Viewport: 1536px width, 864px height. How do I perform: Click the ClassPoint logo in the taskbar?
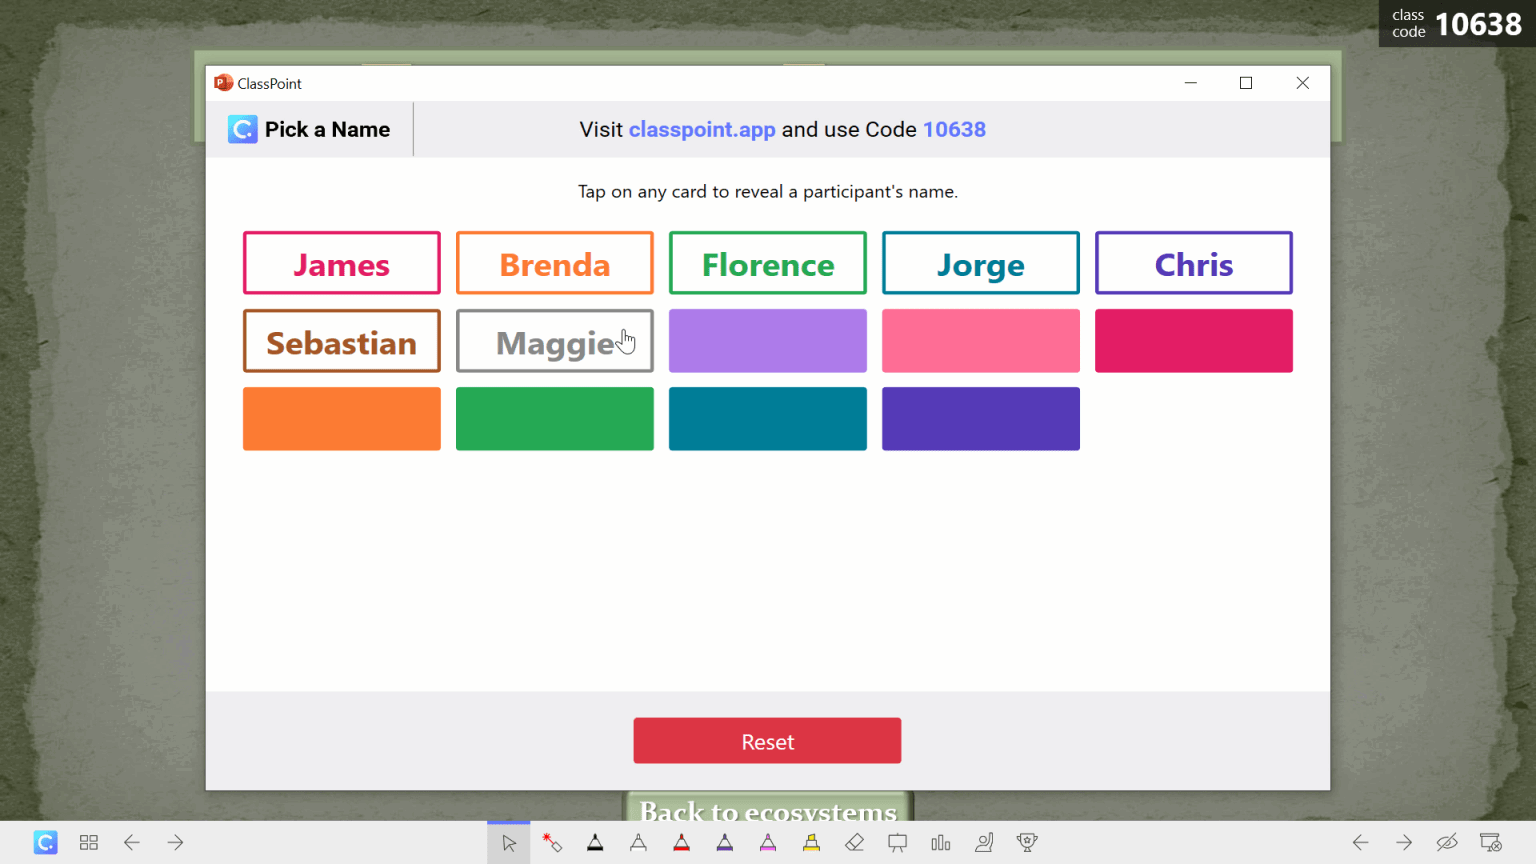(45, 842)
